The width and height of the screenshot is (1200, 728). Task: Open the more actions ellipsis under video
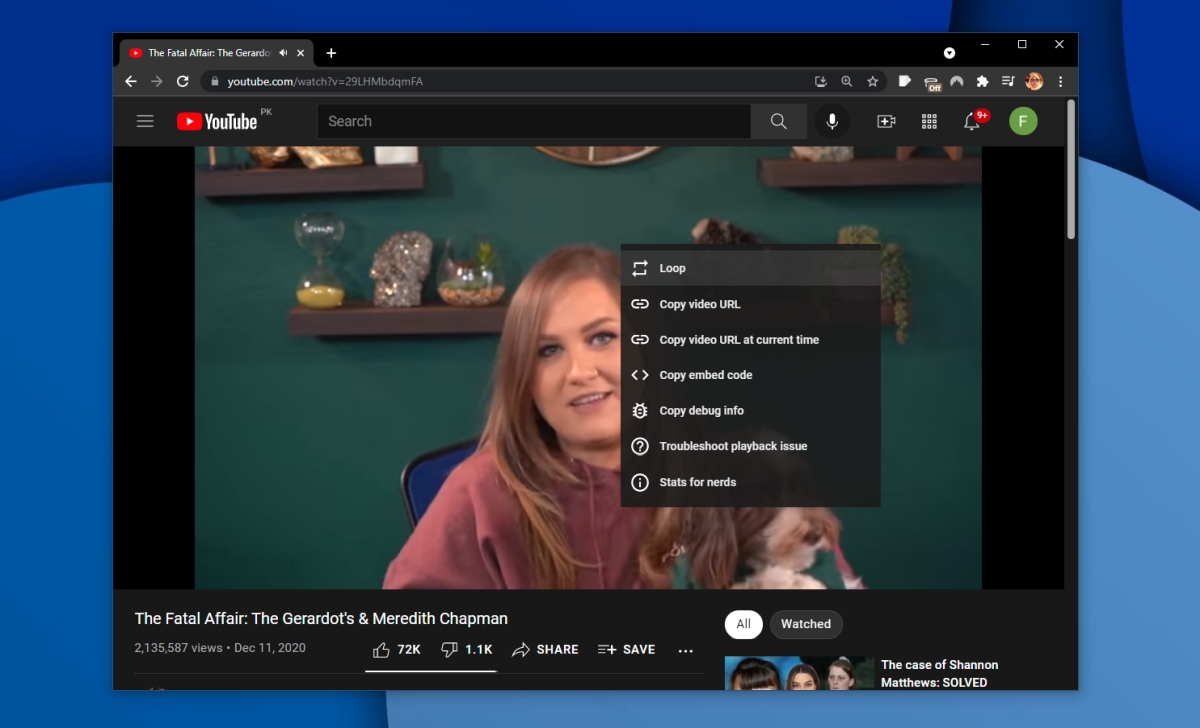[x=685, y=650]
